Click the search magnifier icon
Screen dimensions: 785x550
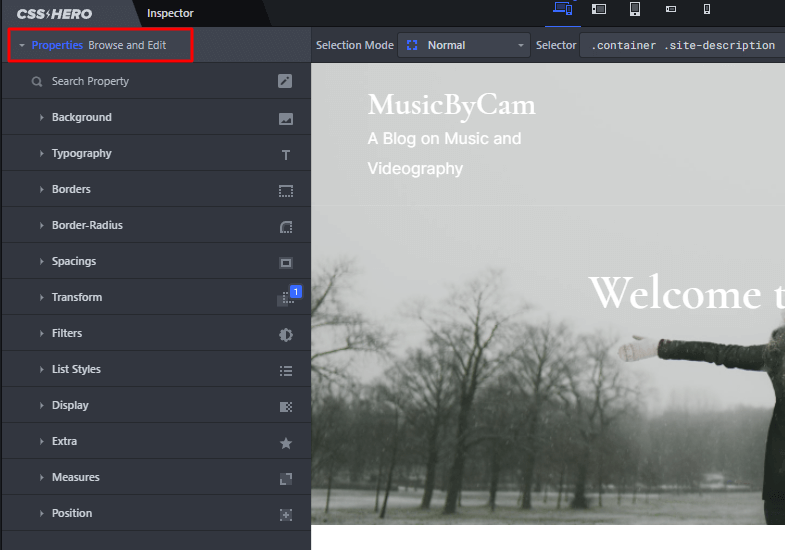coord(37,81)
